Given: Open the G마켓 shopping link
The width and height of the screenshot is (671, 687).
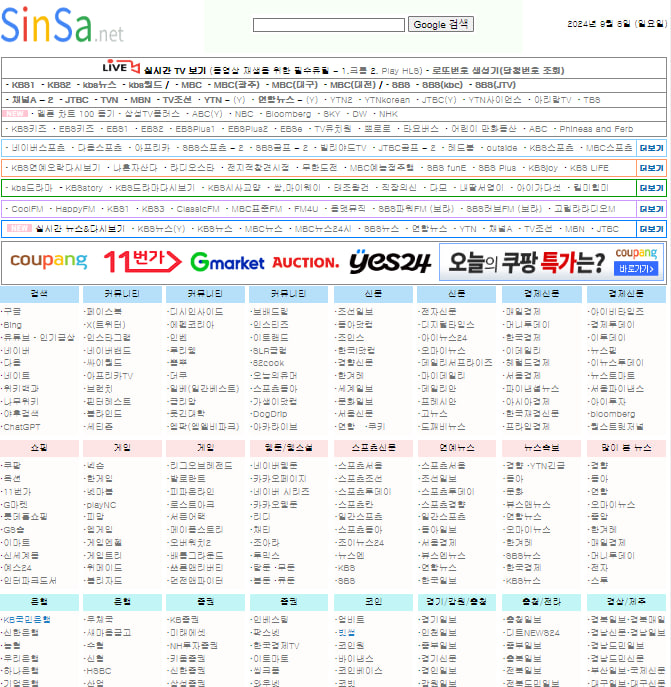Looking at the screenshot, I should tap(15, 505).
